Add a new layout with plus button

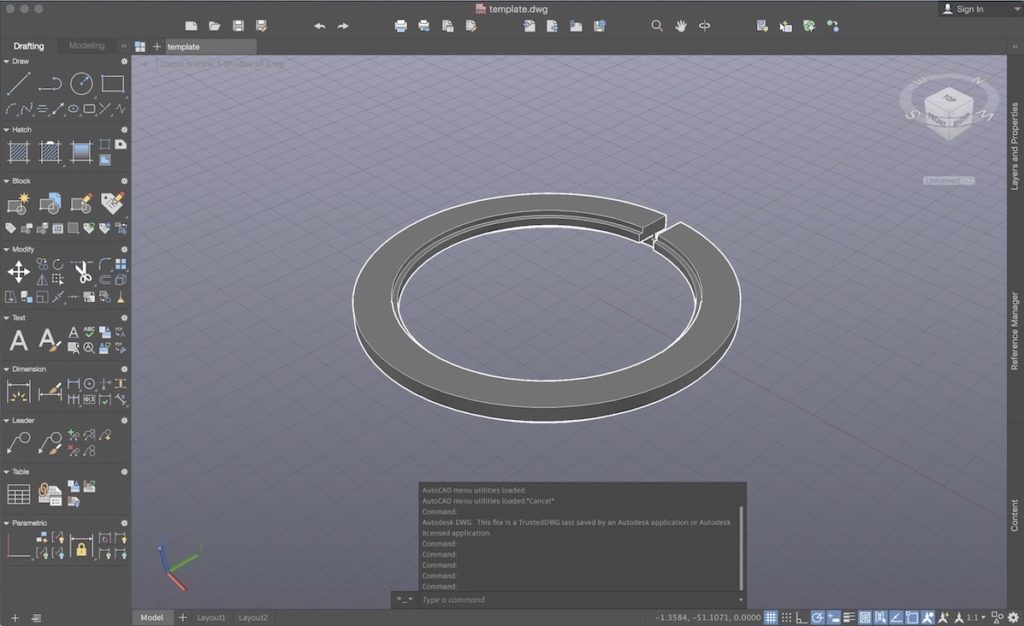183,618
